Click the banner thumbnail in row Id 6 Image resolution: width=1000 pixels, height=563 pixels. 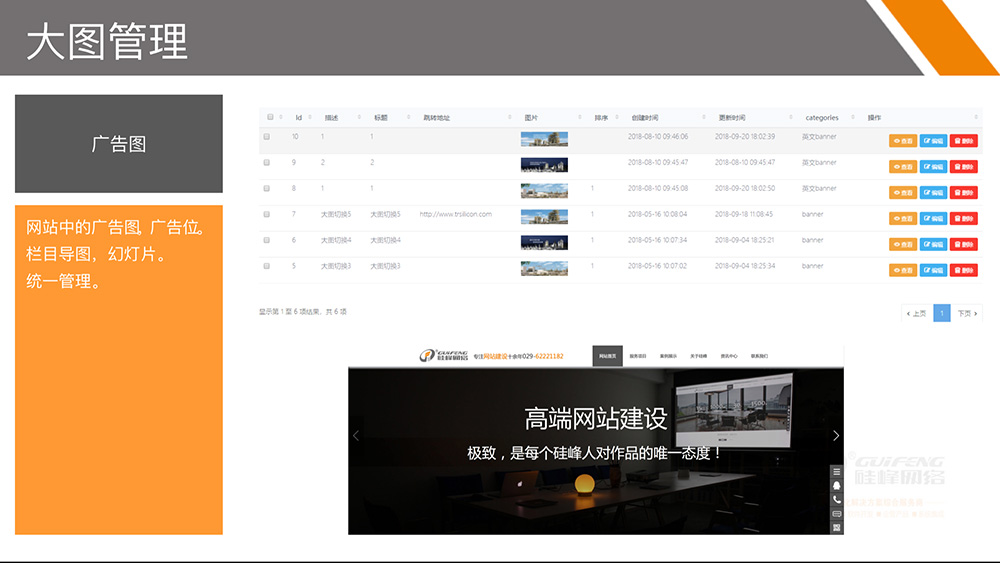[544, 241]
